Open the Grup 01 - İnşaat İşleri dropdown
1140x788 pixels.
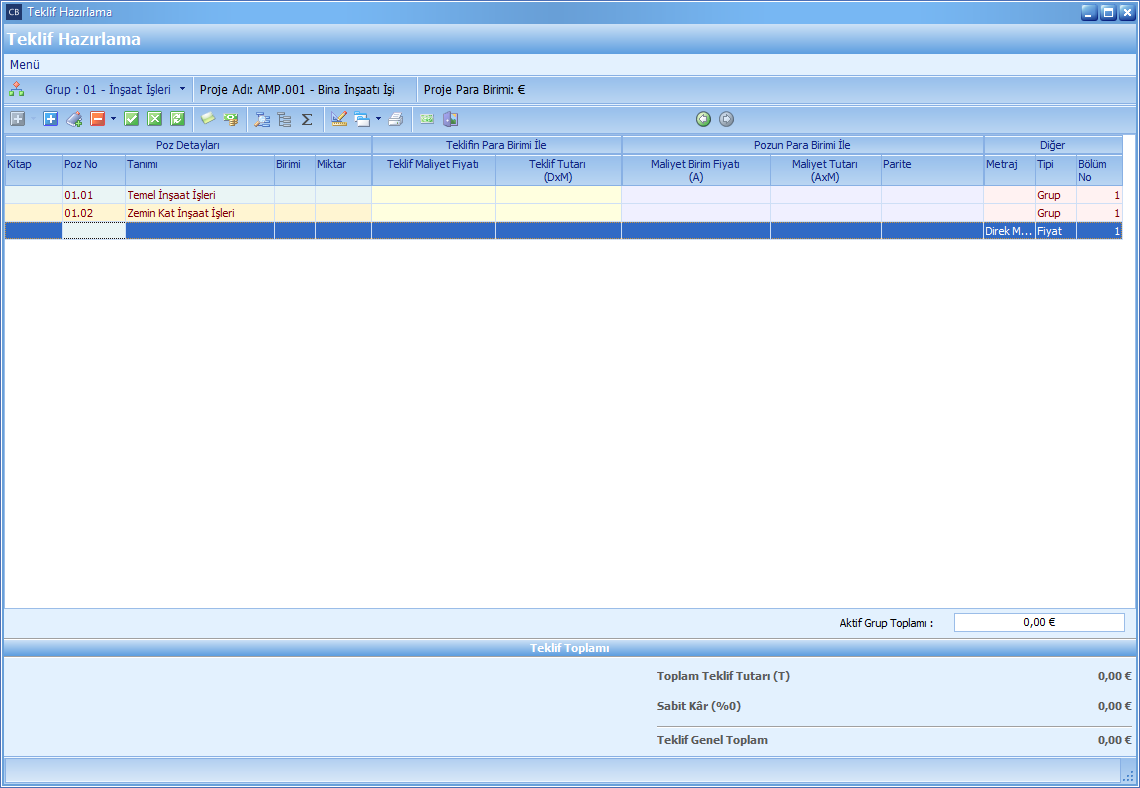tap(182, 89)
